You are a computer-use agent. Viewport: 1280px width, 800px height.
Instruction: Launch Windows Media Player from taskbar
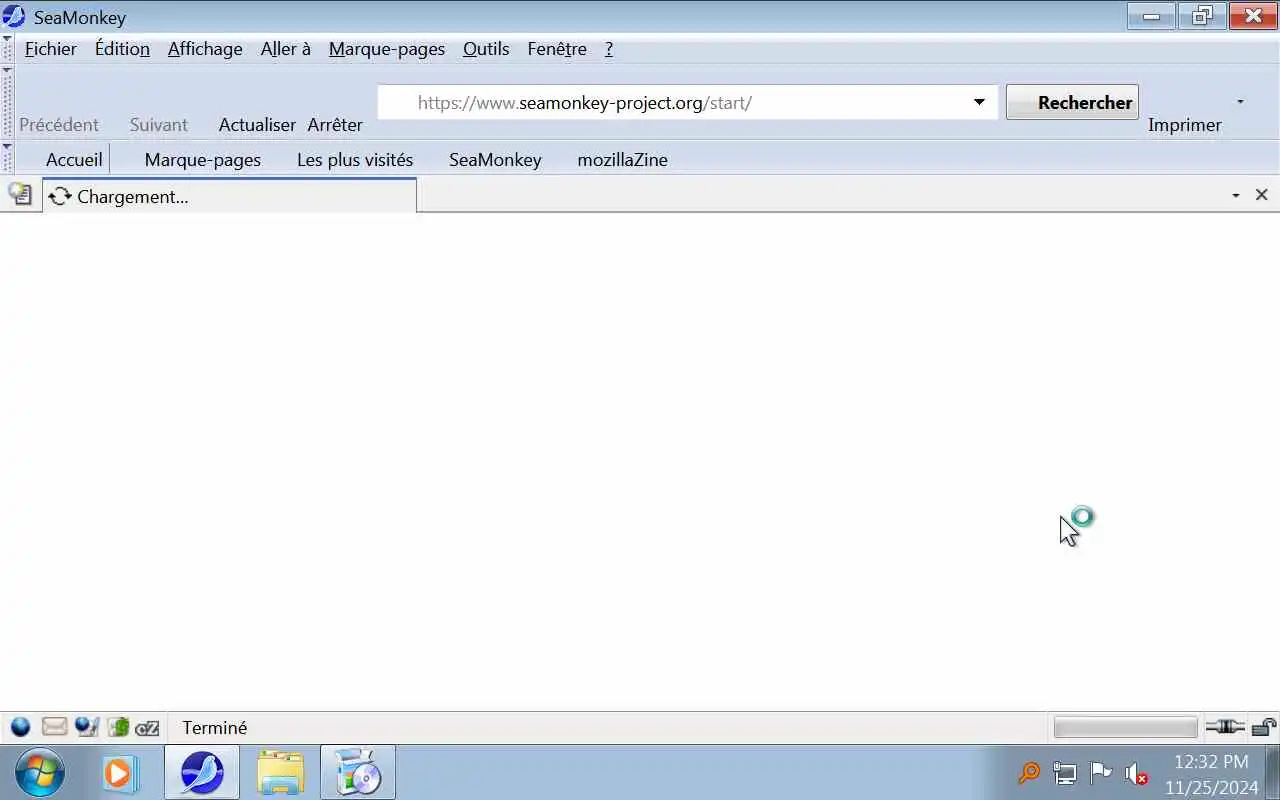point(119,773)
